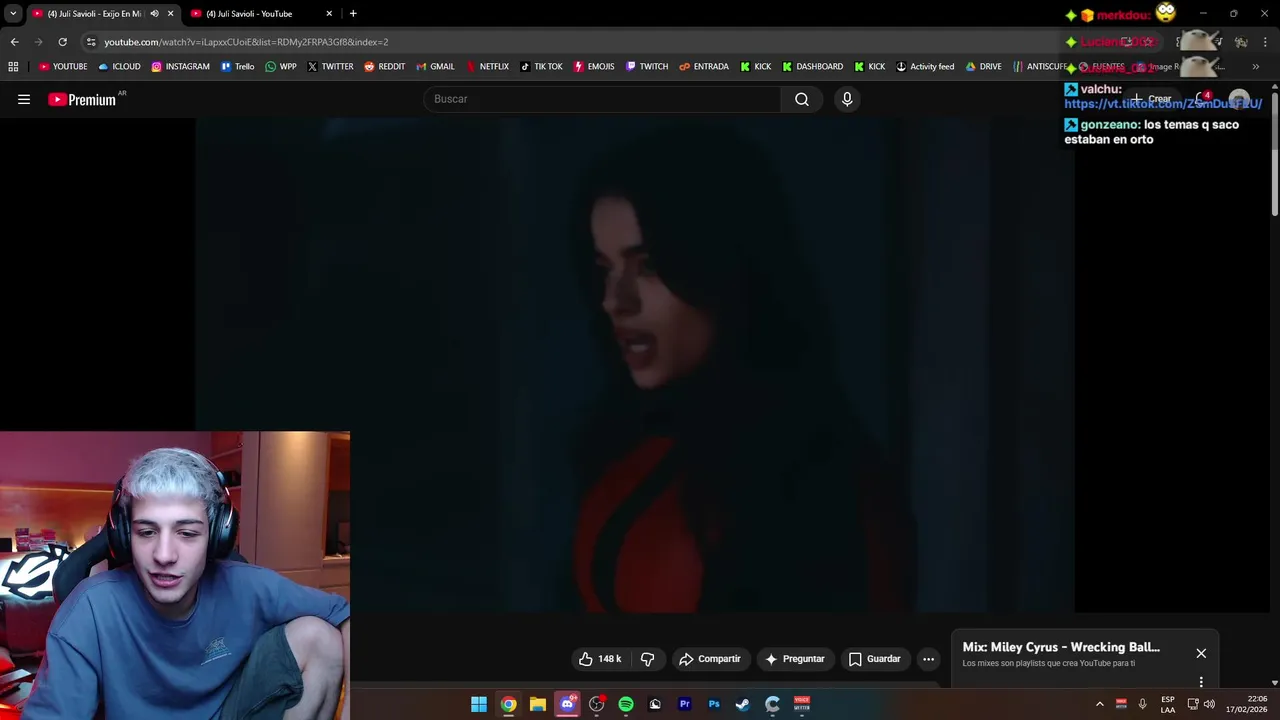1280x720 pixels.
Task: Show more bookmarks overflow chevron
Action: pyautogui.click(x=1255, y=67)
